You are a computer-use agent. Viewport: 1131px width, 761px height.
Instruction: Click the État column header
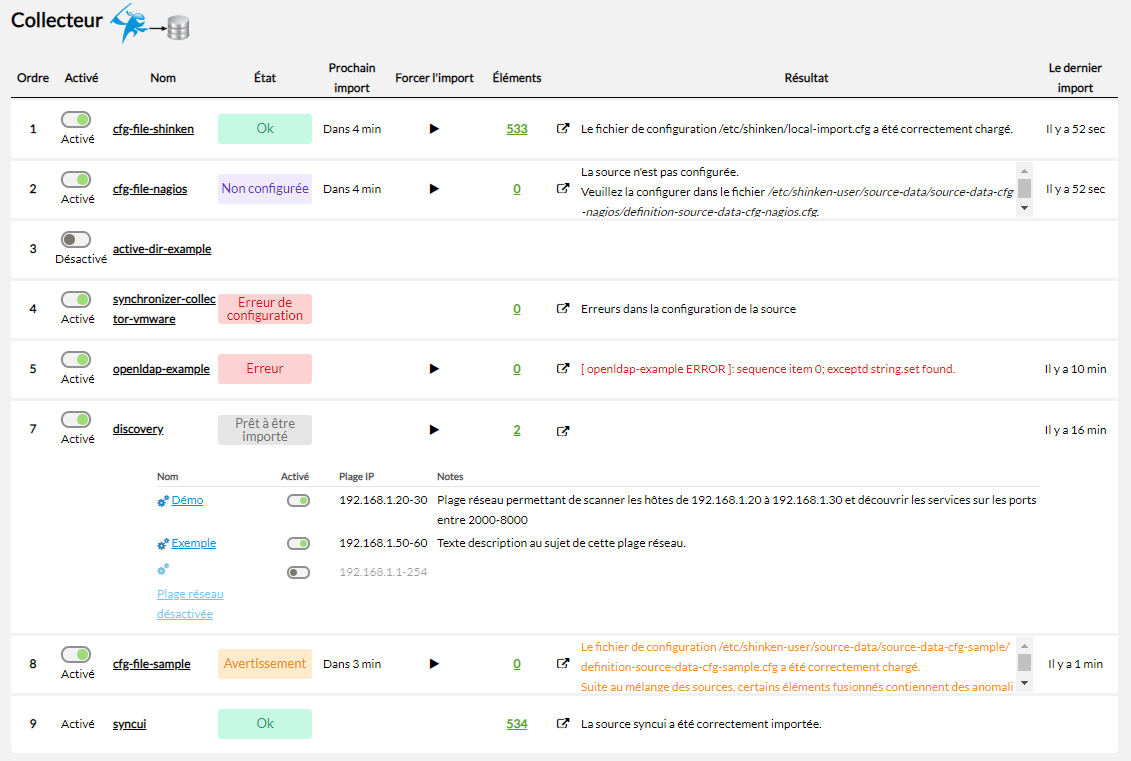(265, 78)
